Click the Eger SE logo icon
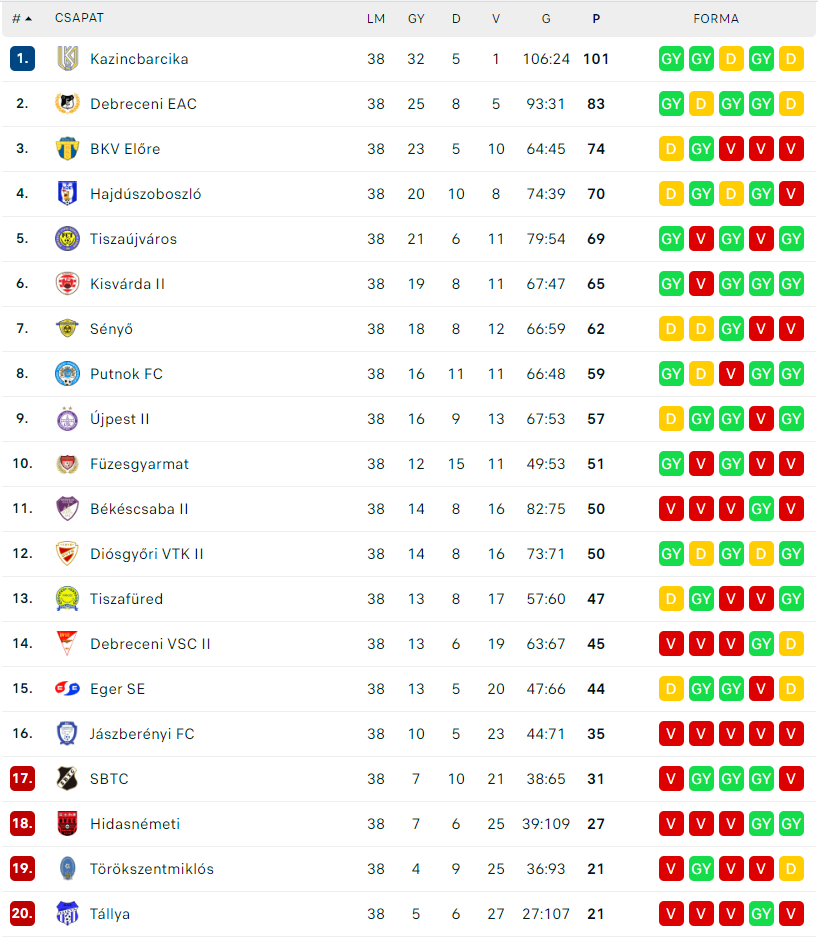 pyautogui.click(x=68, y=688)
